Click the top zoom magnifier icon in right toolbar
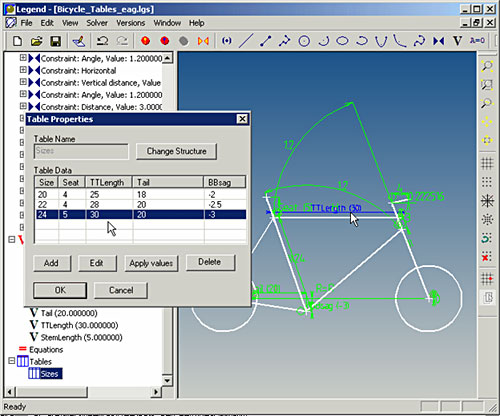This screenshot has width=500, height=416. point(487,66)
